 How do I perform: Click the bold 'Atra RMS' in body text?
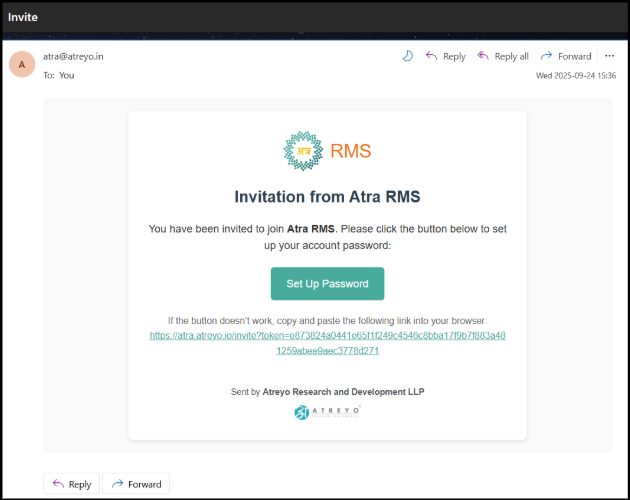pos(307,229)
